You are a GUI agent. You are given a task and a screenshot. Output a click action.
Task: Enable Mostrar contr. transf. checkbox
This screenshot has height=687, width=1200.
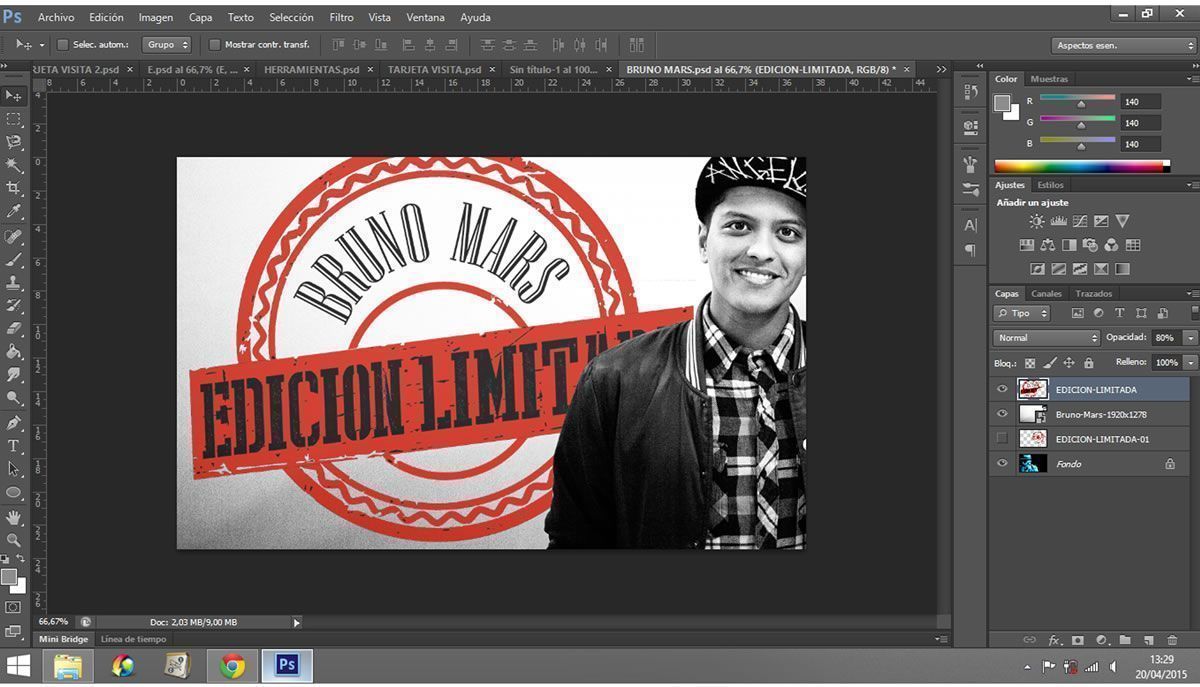tap(214, 45)
